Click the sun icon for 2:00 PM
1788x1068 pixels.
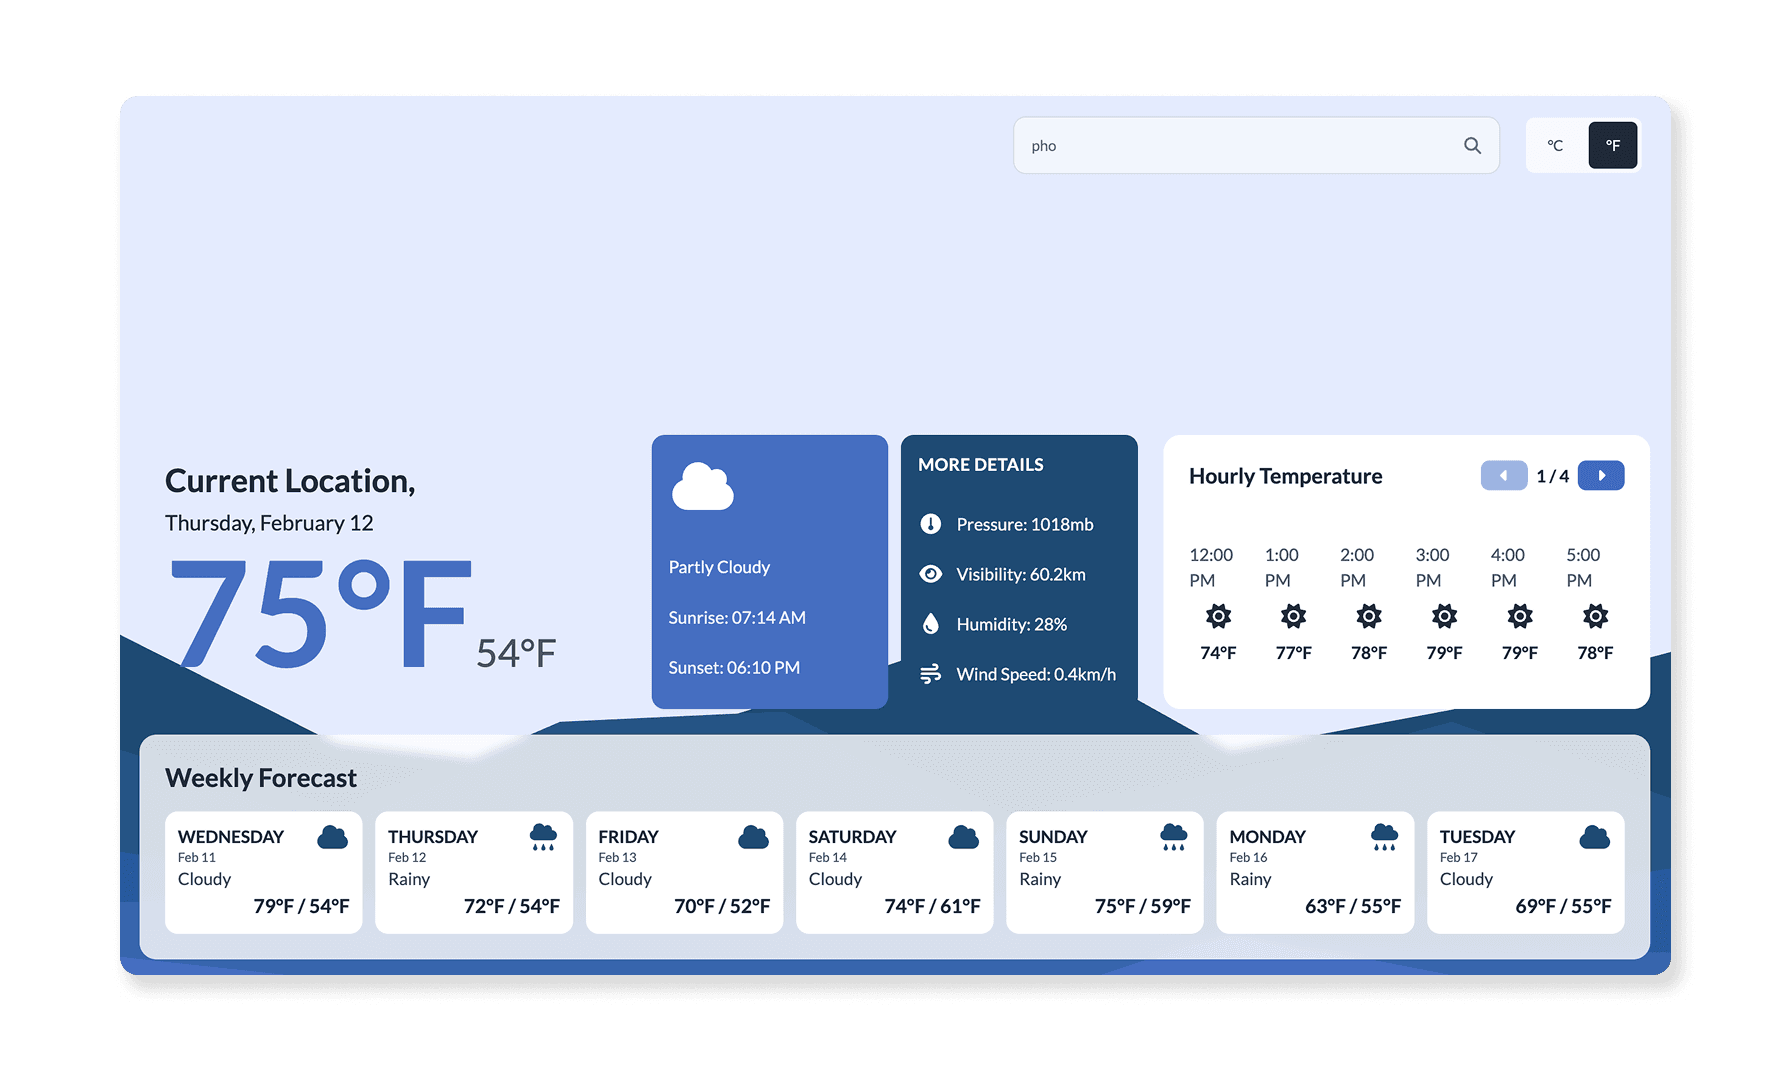click(1369, 616)
